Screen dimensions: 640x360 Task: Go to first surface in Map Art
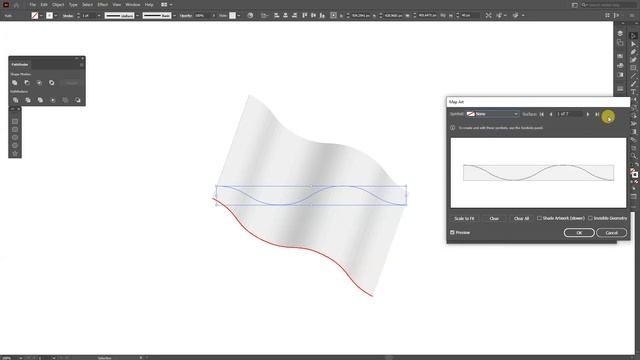point(542,114)
